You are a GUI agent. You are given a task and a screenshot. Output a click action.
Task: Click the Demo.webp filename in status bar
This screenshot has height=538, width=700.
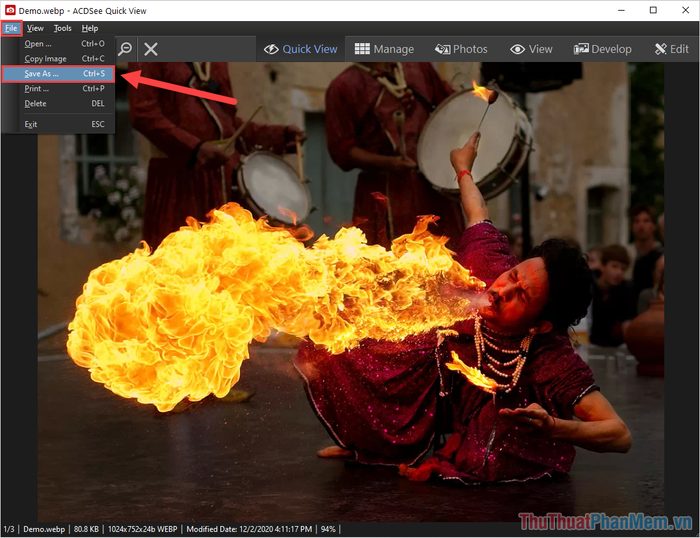[44, 530]
